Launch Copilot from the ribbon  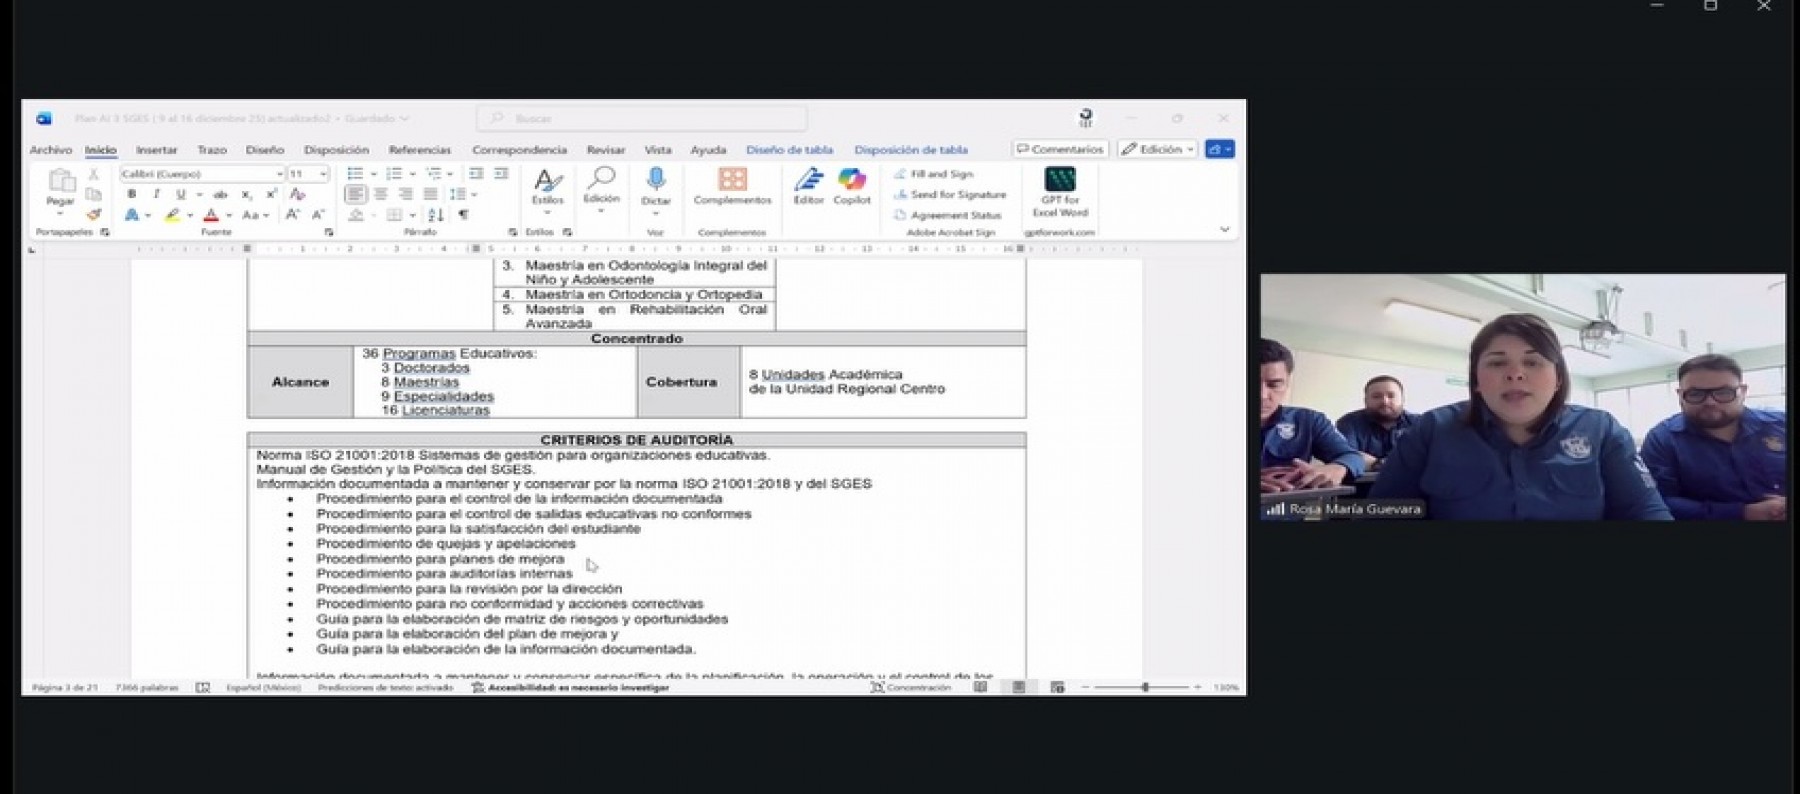852,186
